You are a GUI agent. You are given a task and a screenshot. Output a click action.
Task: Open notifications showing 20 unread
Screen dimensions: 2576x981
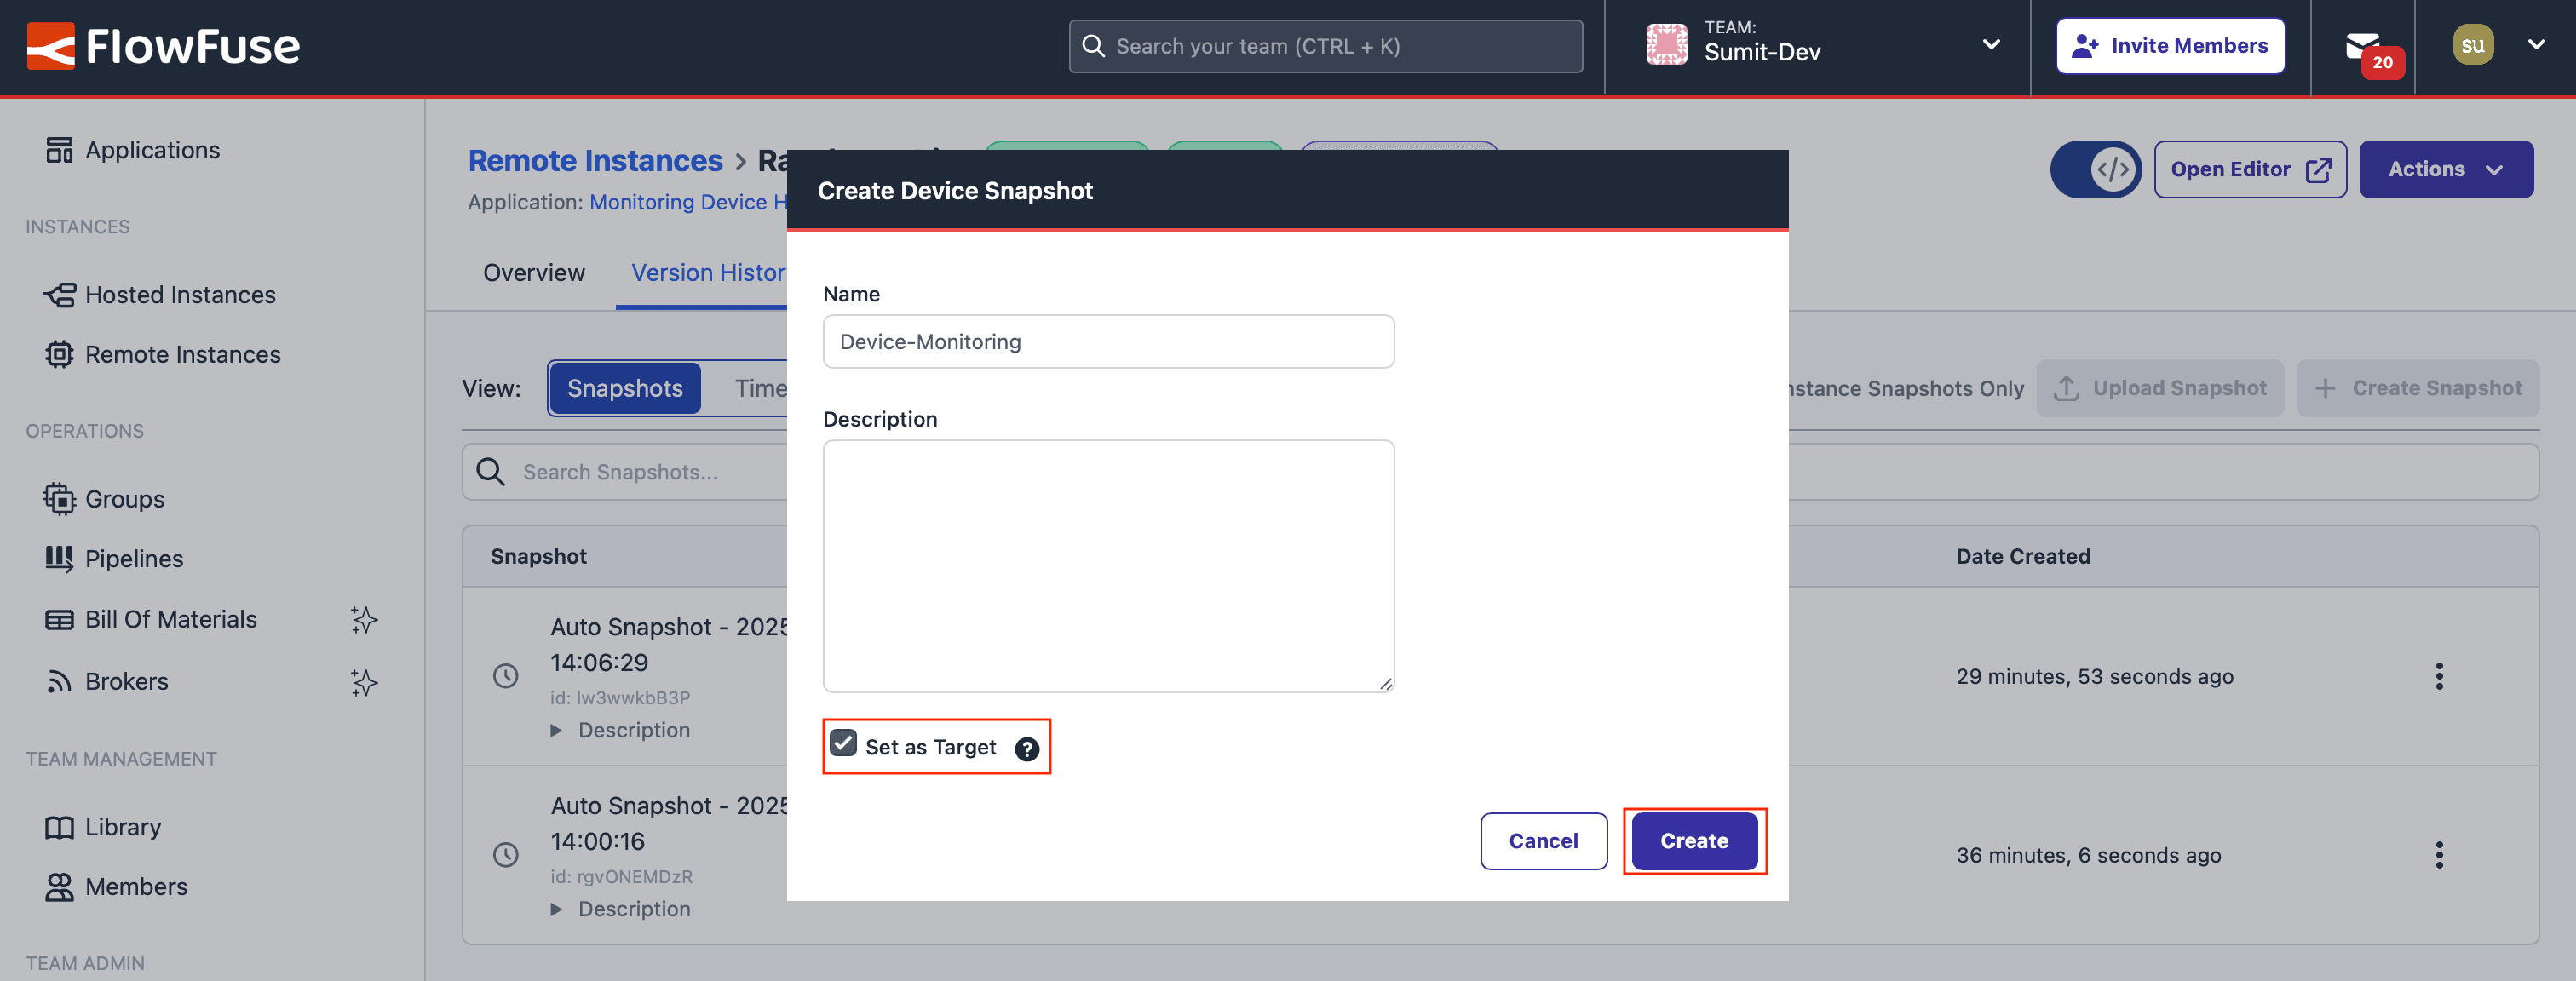tap(2366, 46)
